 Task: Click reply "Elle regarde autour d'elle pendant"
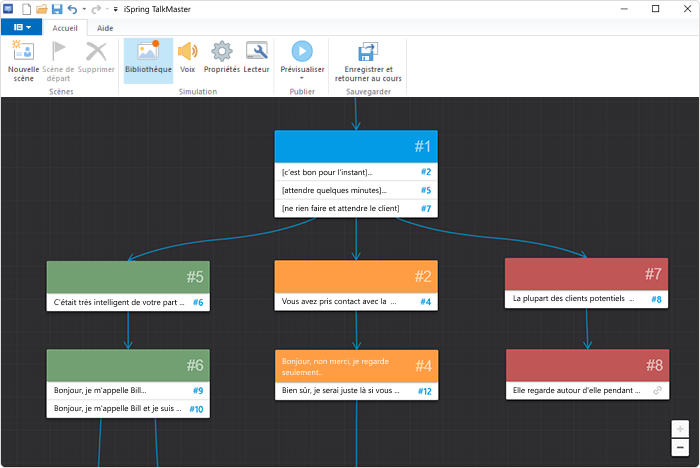point(576,390)
